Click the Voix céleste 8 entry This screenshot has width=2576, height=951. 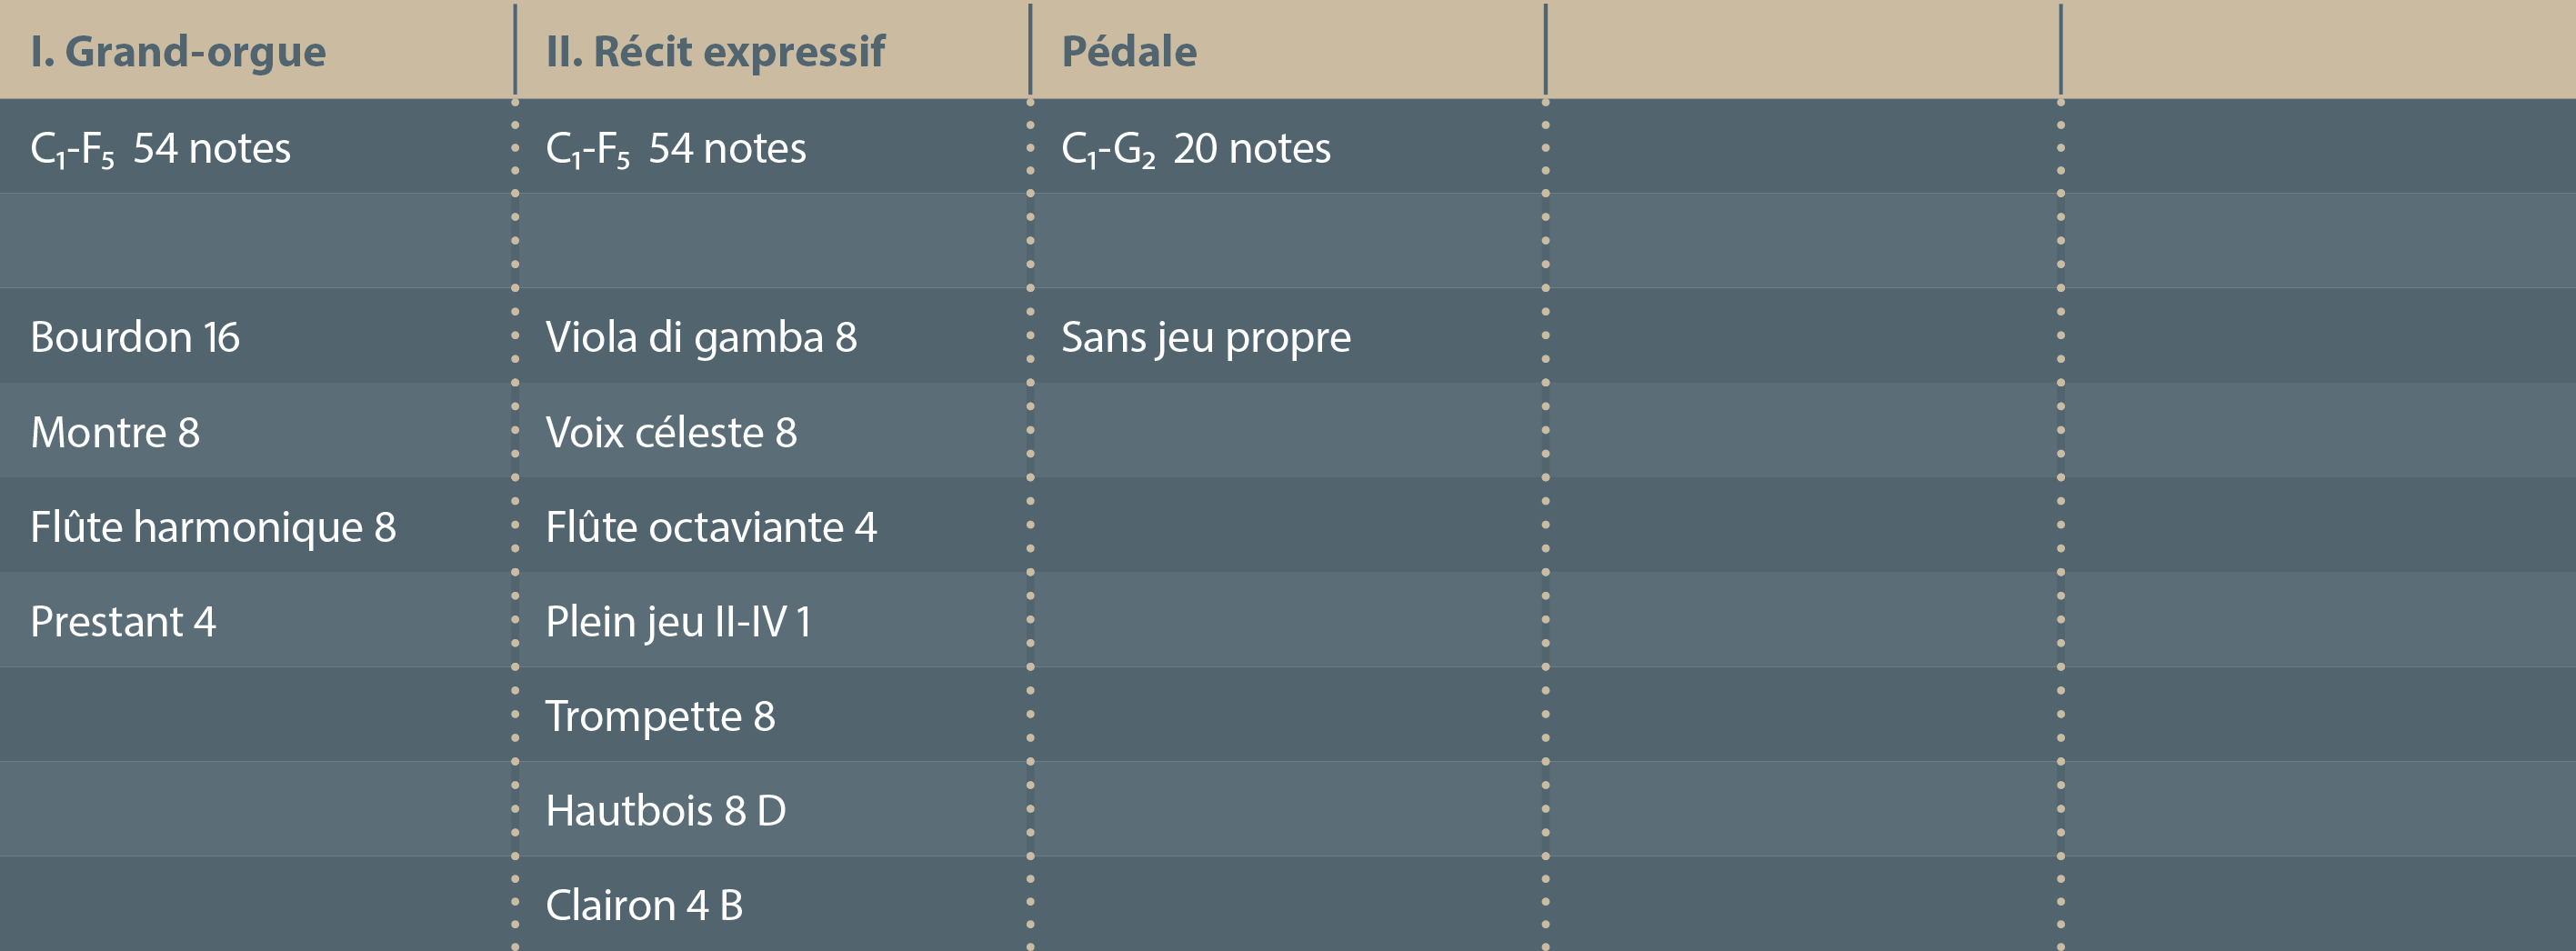coord(671,432)
